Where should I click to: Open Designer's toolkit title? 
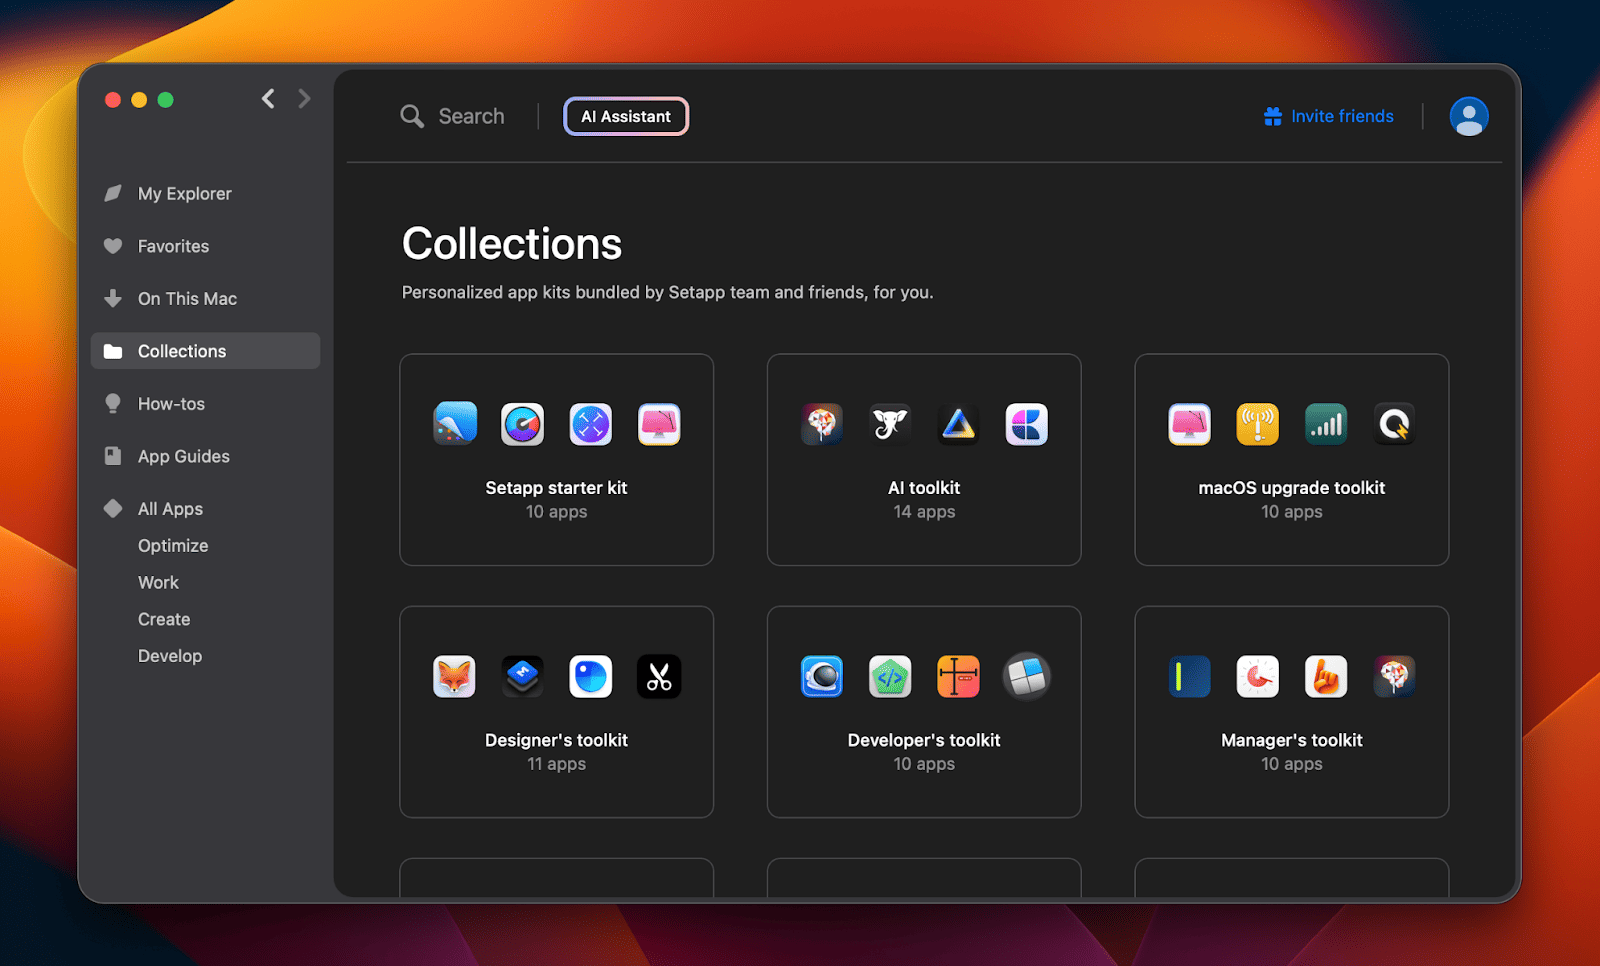point(556,740)
